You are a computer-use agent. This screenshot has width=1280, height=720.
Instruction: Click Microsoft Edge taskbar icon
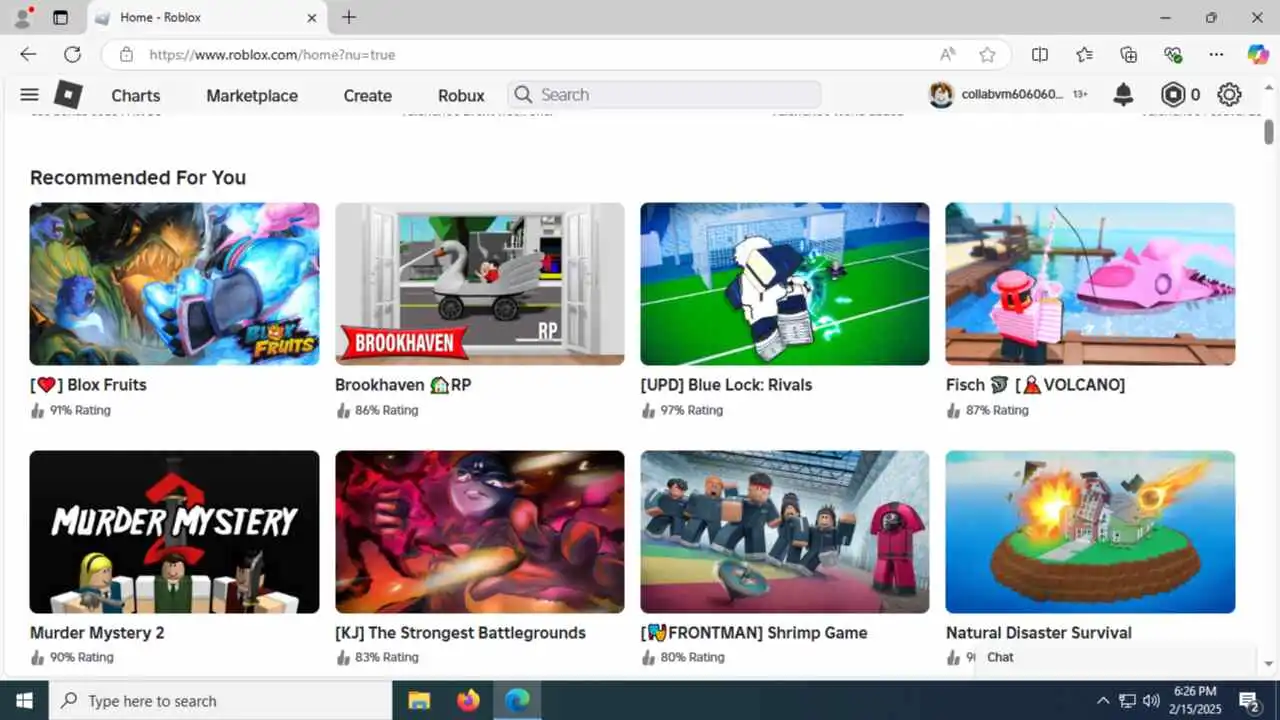click(517, 700)
